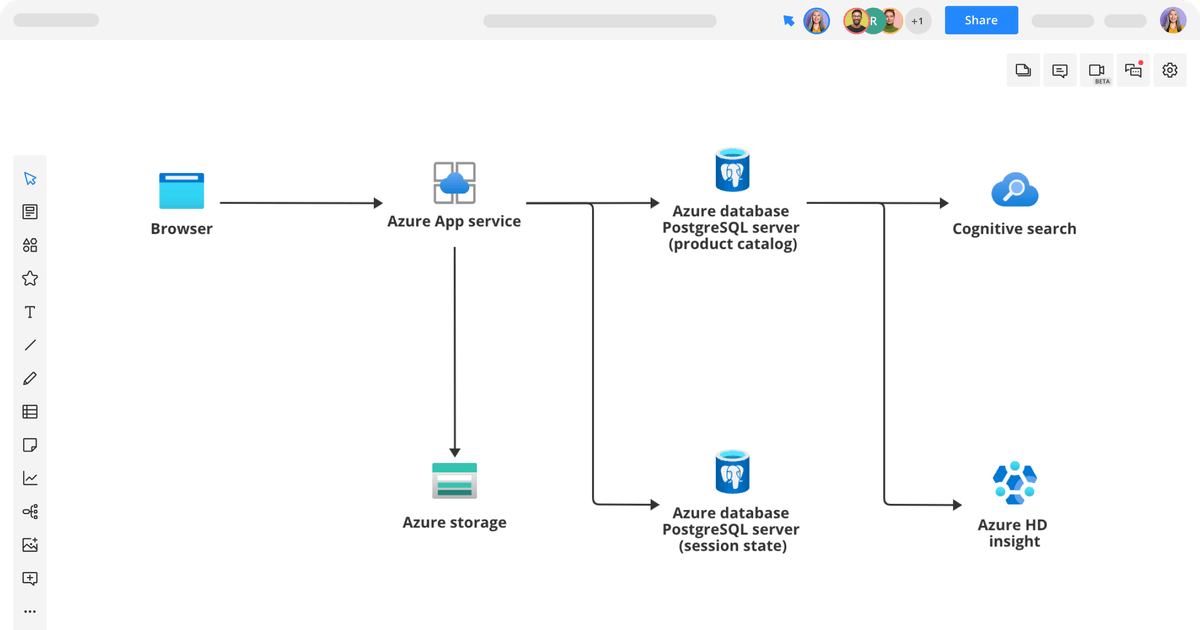Start a video call (BETA)
1200x630 pixels.
[1097, 70]
